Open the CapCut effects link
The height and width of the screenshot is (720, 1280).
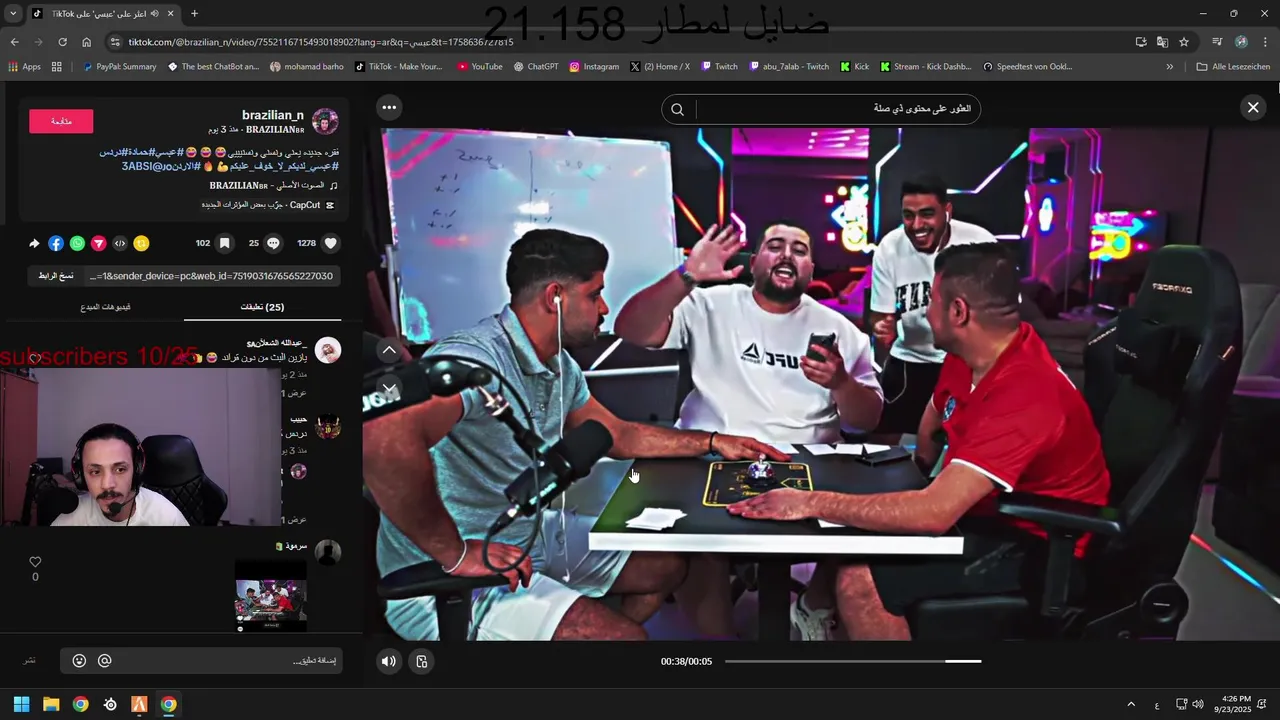tap(268, 204)
